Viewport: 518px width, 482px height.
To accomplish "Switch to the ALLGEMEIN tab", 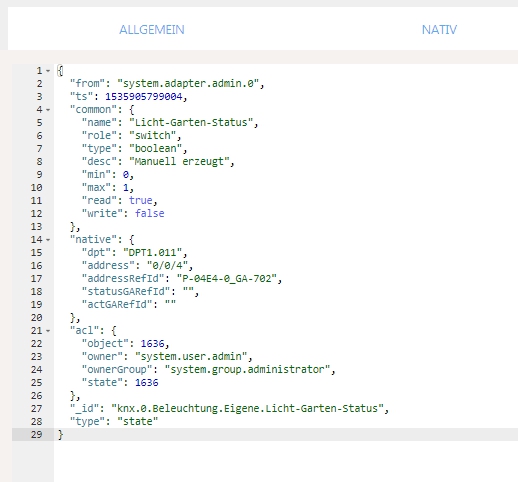I will click(152, 30).
